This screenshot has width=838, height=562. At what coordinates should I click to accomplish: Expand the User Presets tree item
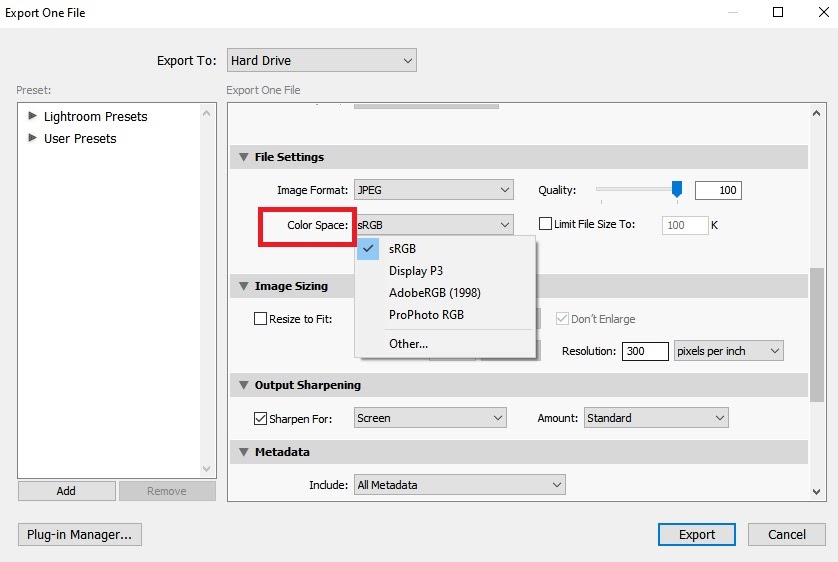pos(32,138)
